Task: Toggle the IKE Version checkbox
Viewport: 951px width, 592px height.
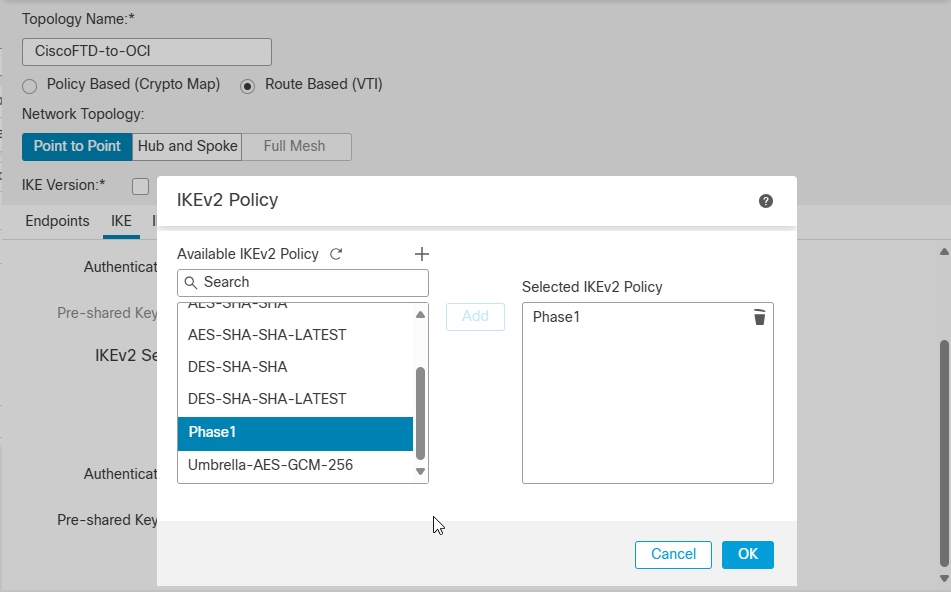Action: pyautogui.click(x=140, y=186)
